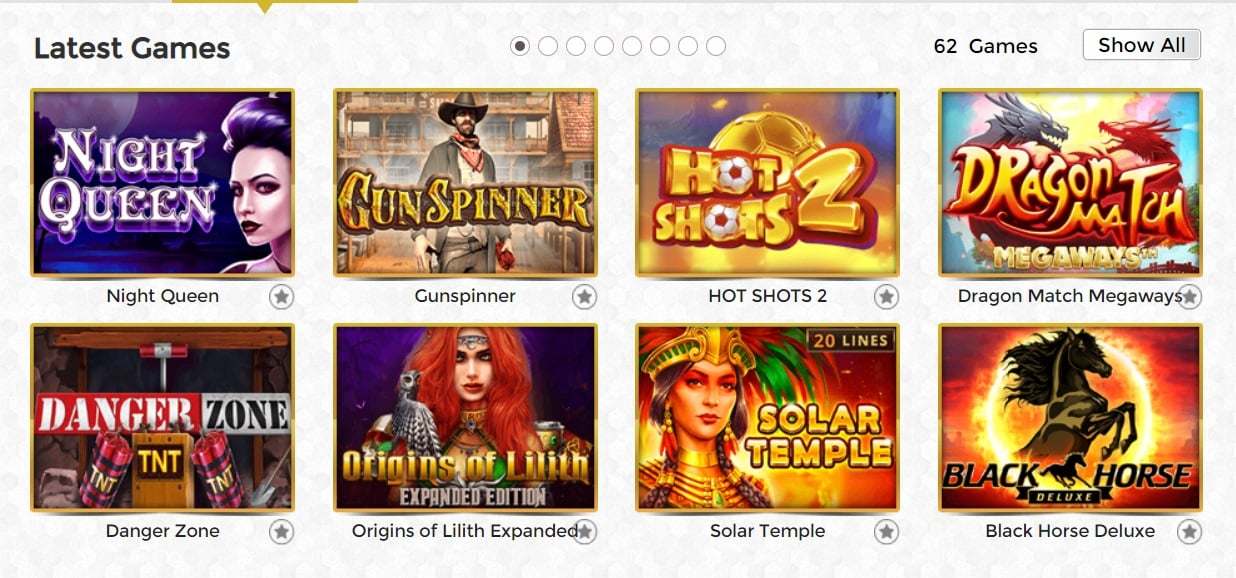Favorite the Night Queen game star icon
The height and width of the screenshot is (578, 1236).
(282, 296)
